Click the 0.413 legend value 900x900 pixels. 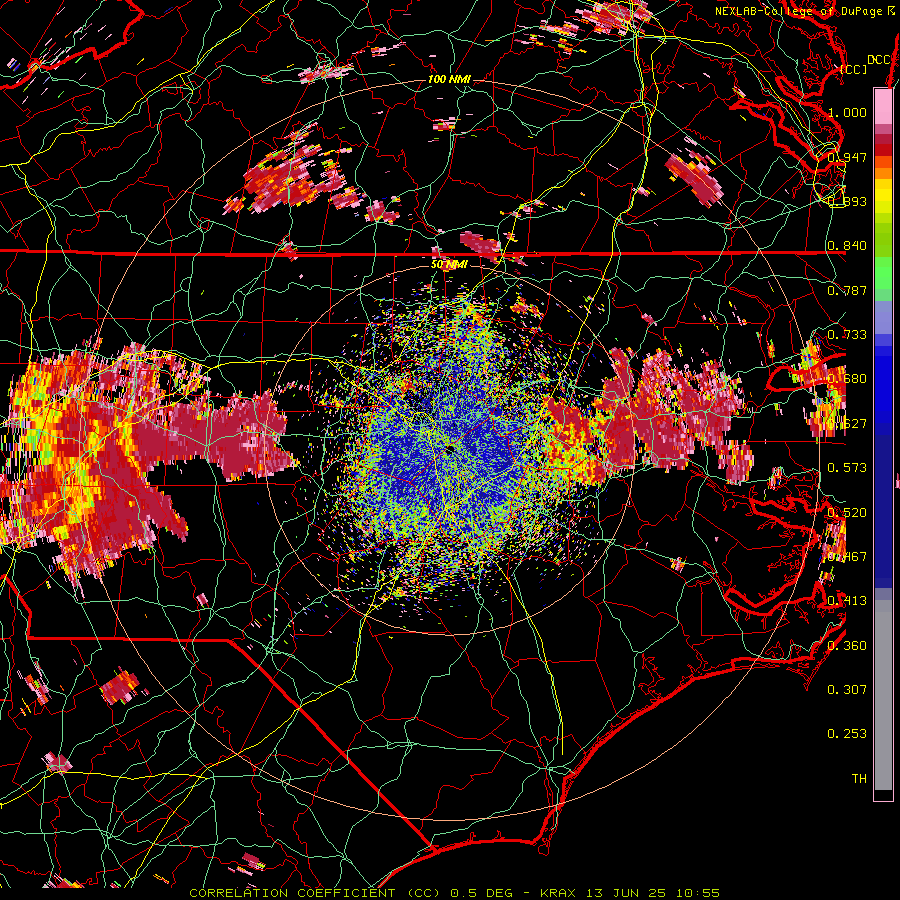pos(847,601)
